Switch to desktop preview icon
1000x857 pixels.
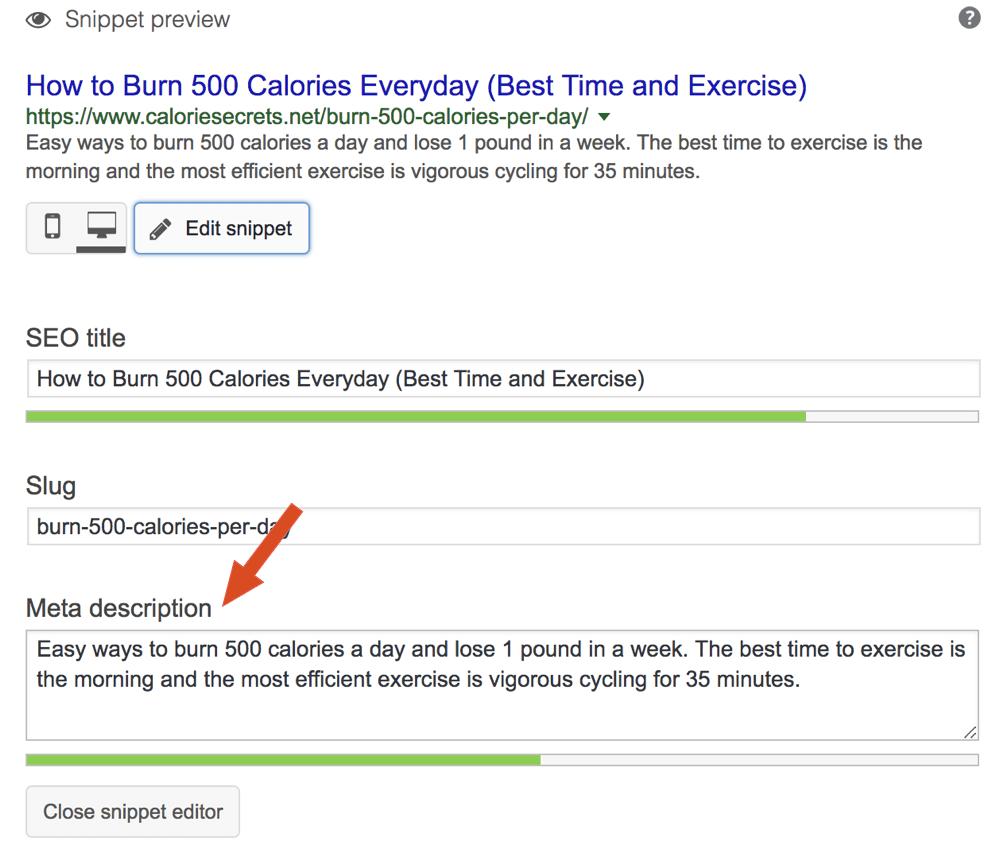[101, 227]
